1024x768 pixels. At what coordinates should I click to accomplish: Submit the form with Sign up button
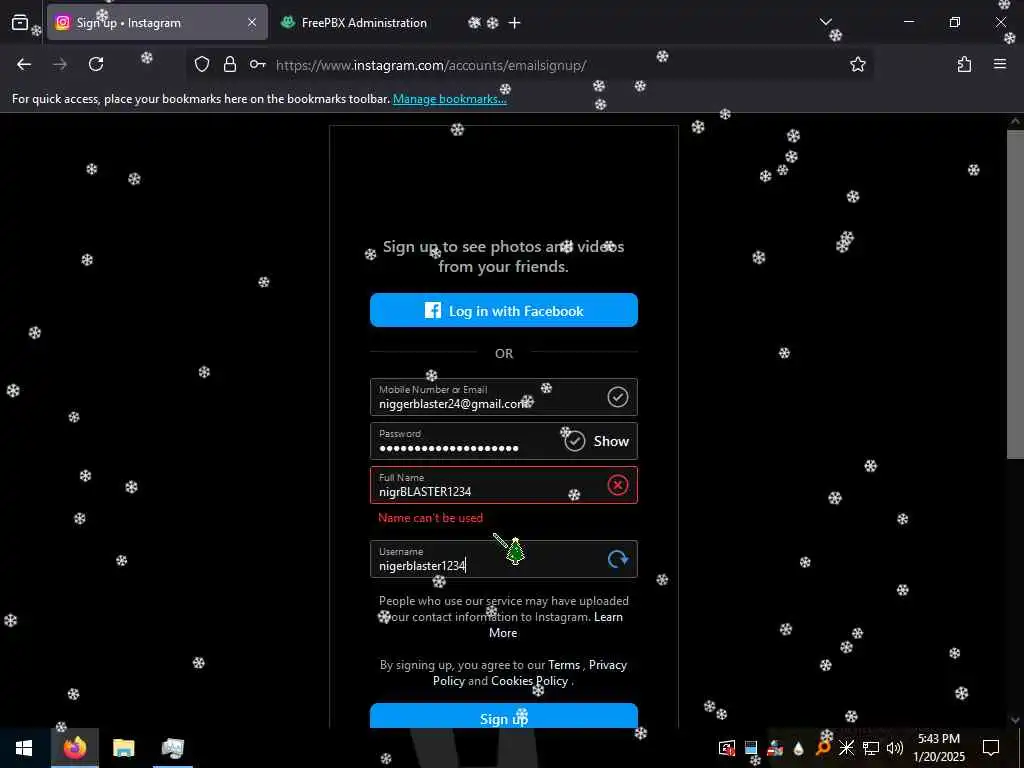pyautogui.click(x=504, y=716)
